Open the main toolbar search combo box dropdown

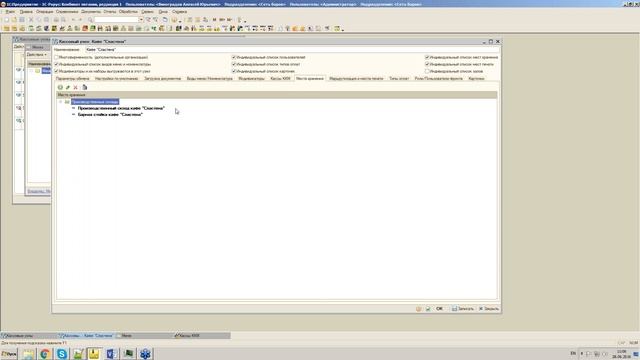click(141, 20)
